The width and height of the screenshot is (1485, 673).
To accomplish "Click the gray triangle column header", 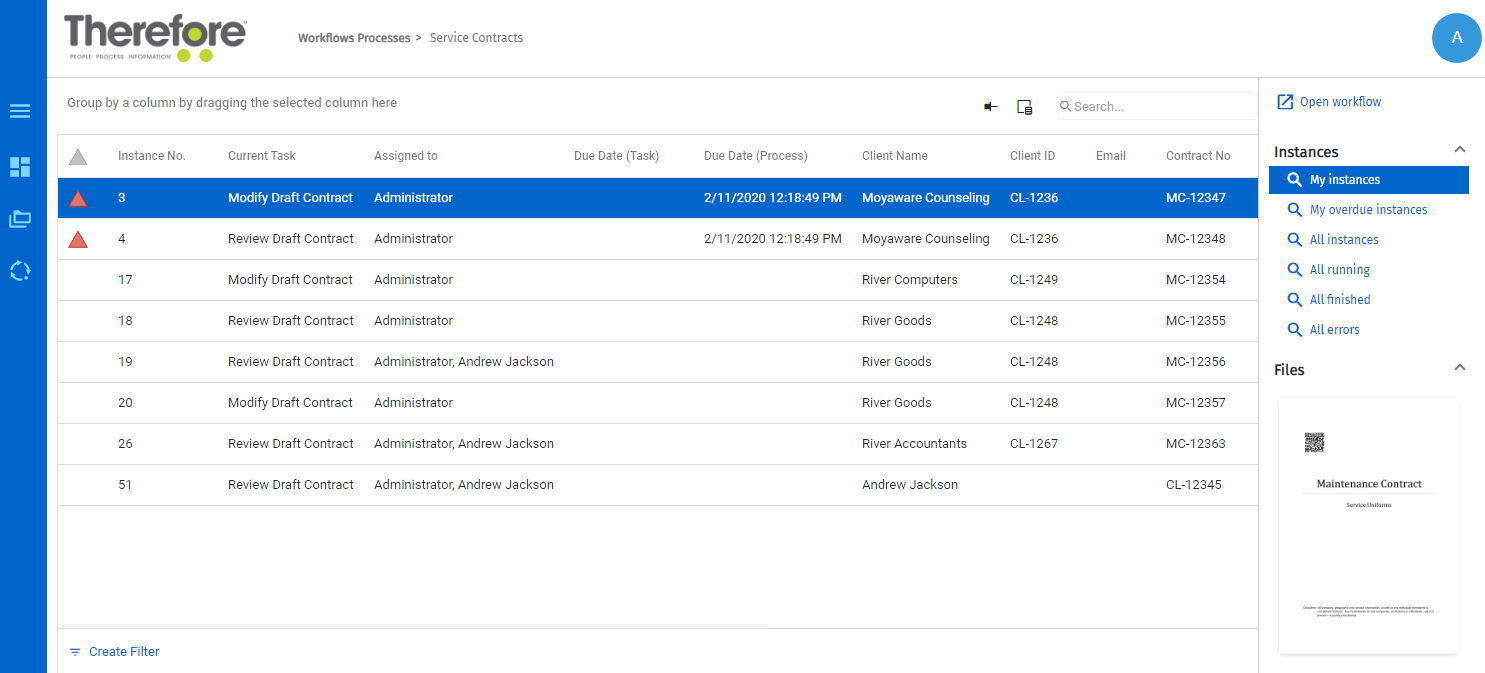I will coord(78,157).
